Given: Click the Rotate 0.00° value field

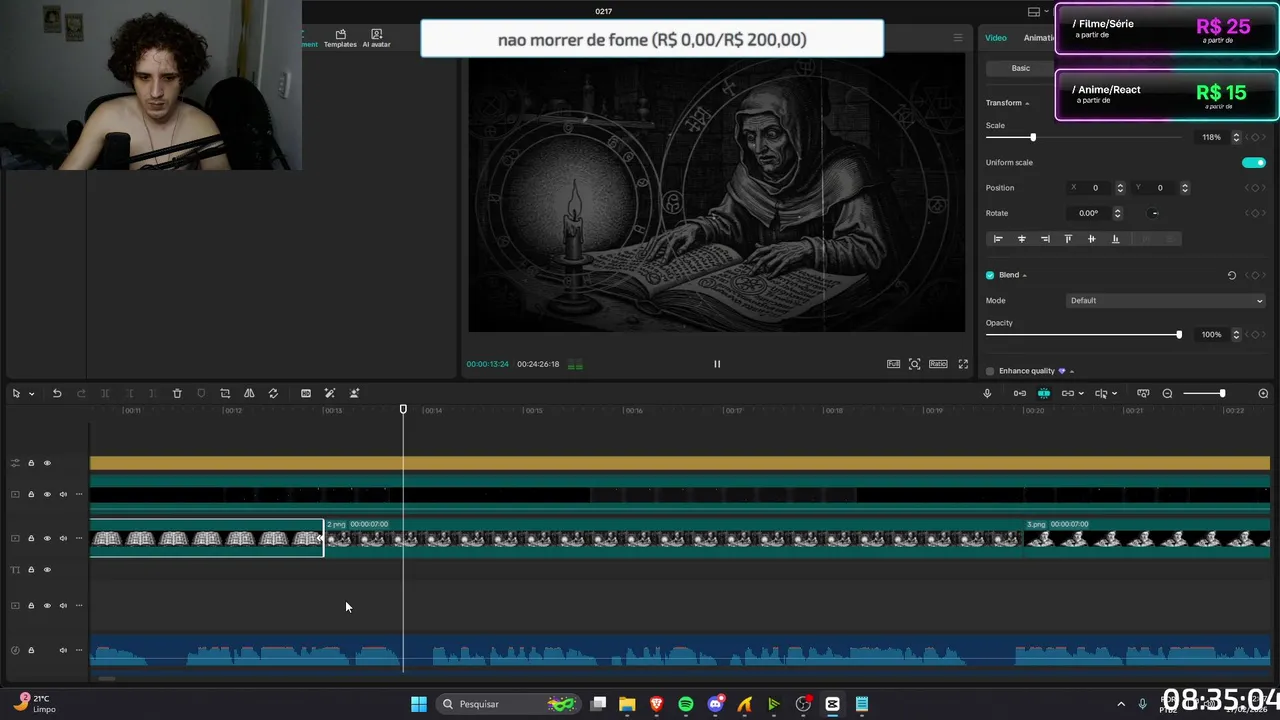Looking at the screenshot, I should 1088,213.
